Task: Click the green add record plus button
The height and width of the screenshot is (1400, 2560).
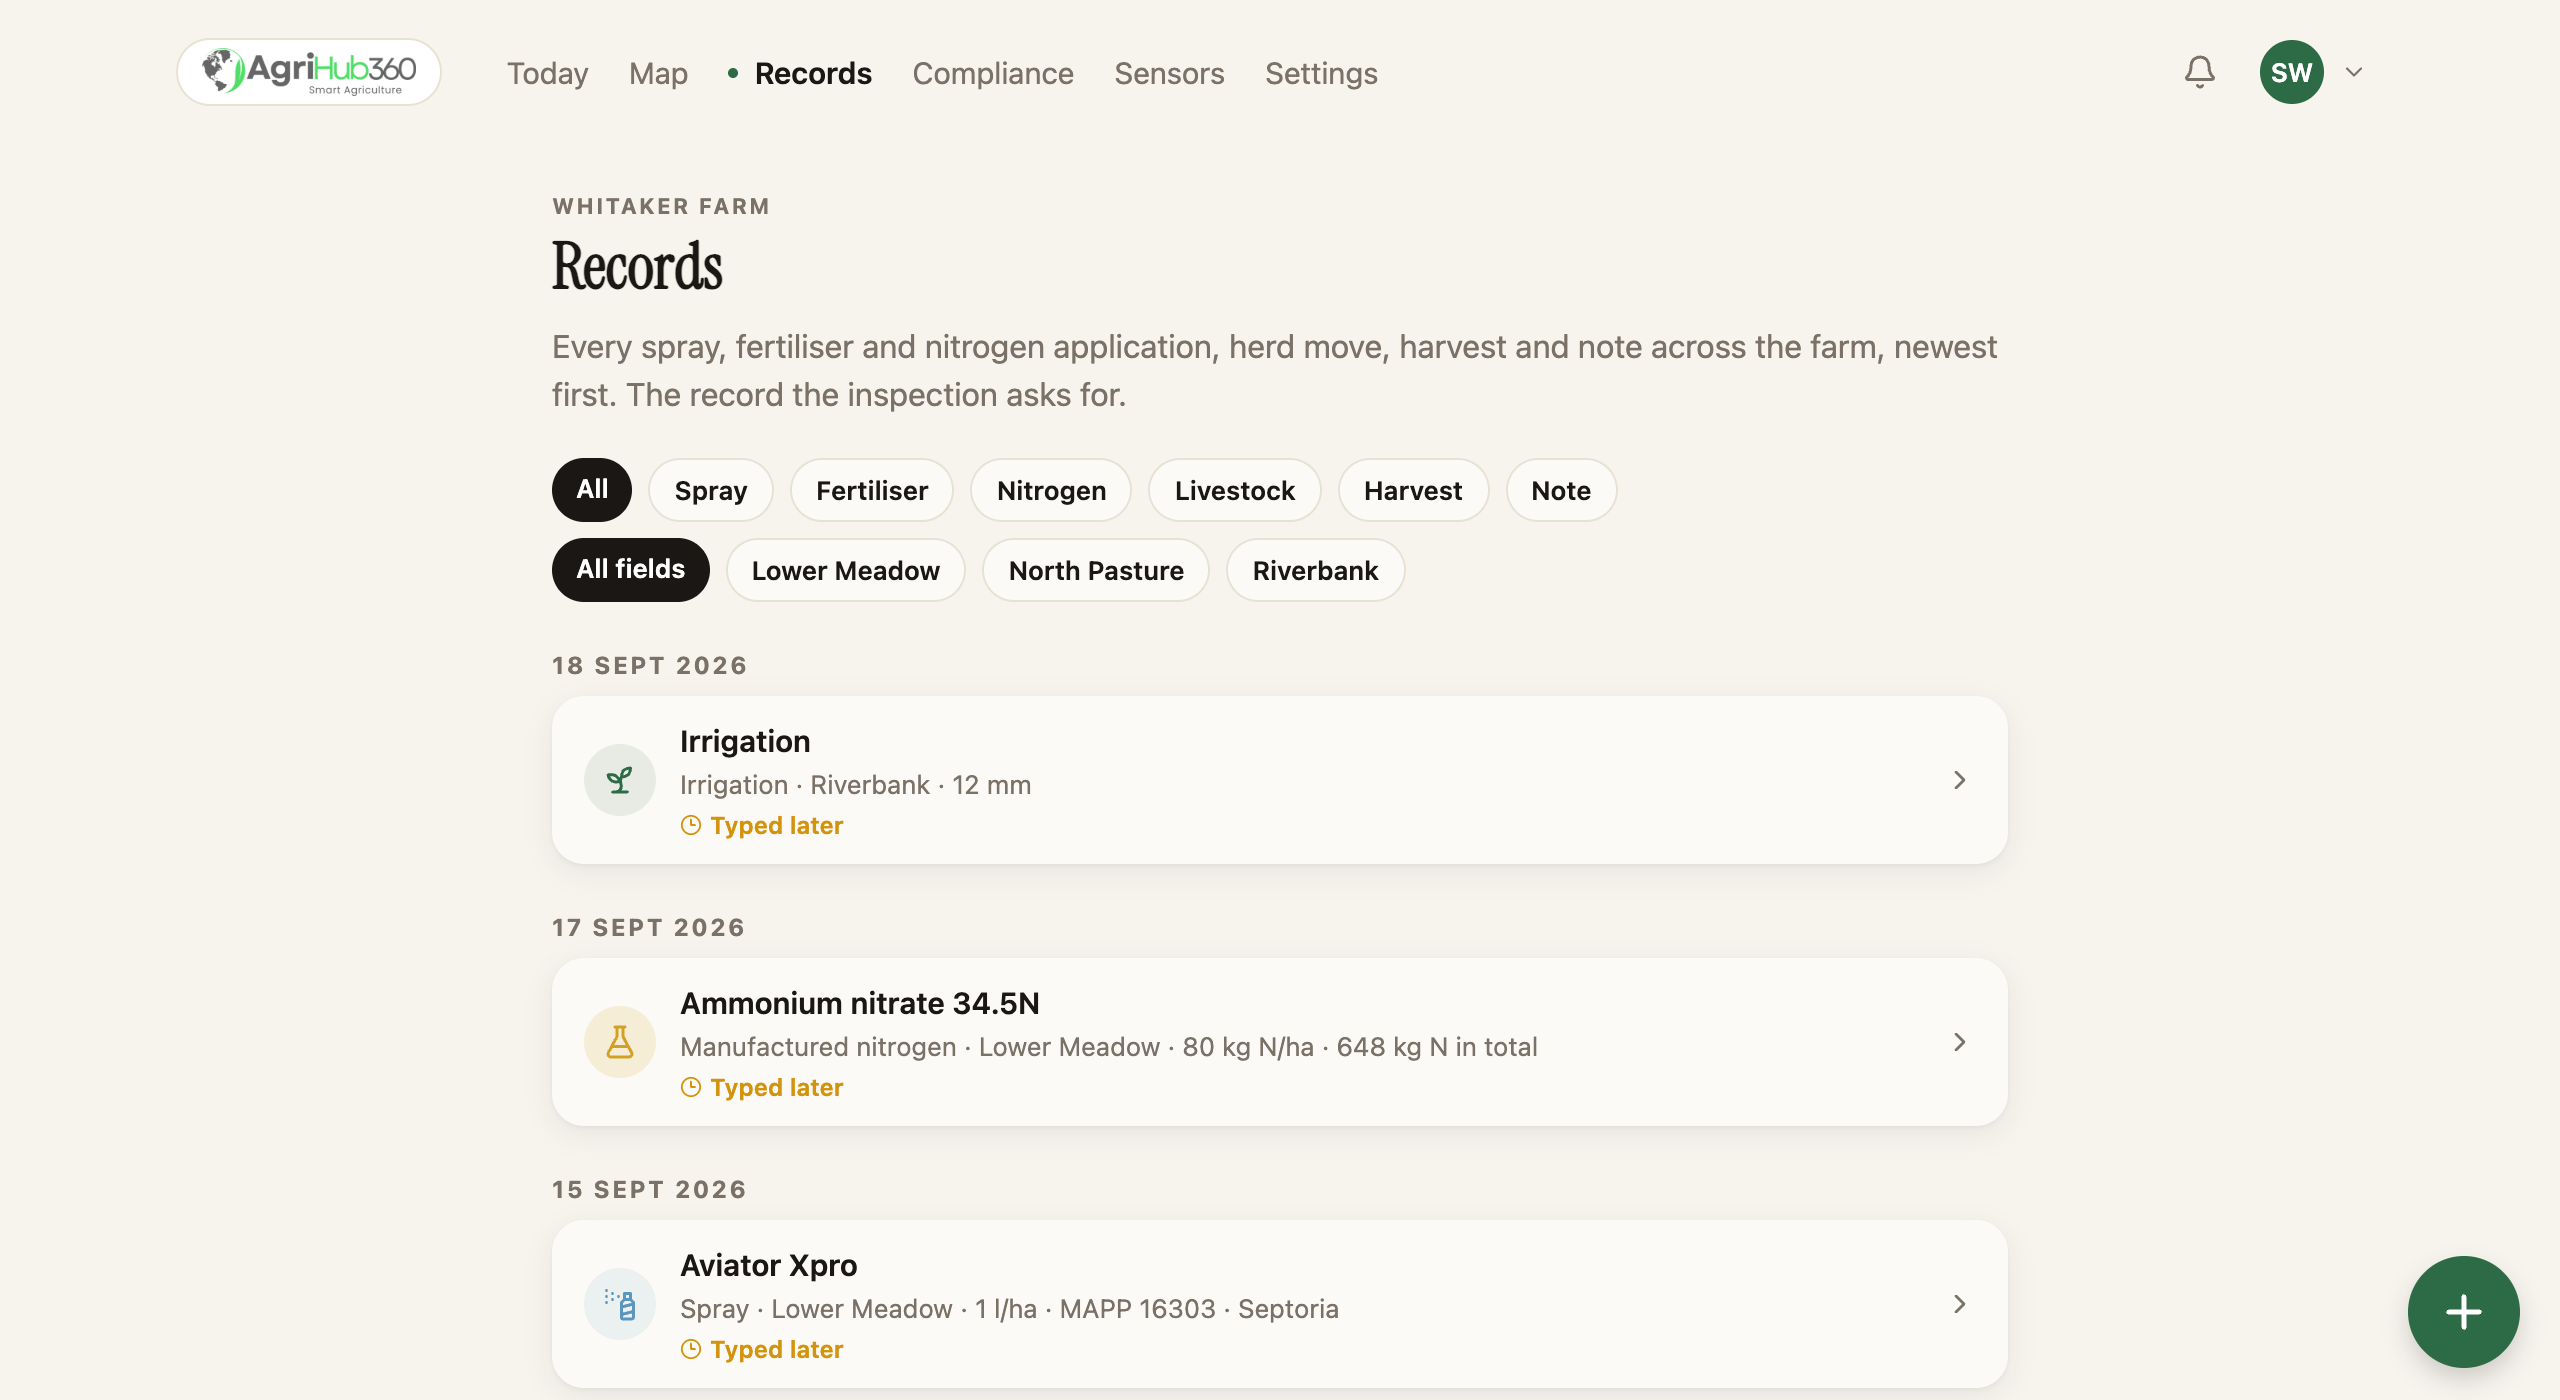Action: pyautogui.click(x=2463, y=1311)
